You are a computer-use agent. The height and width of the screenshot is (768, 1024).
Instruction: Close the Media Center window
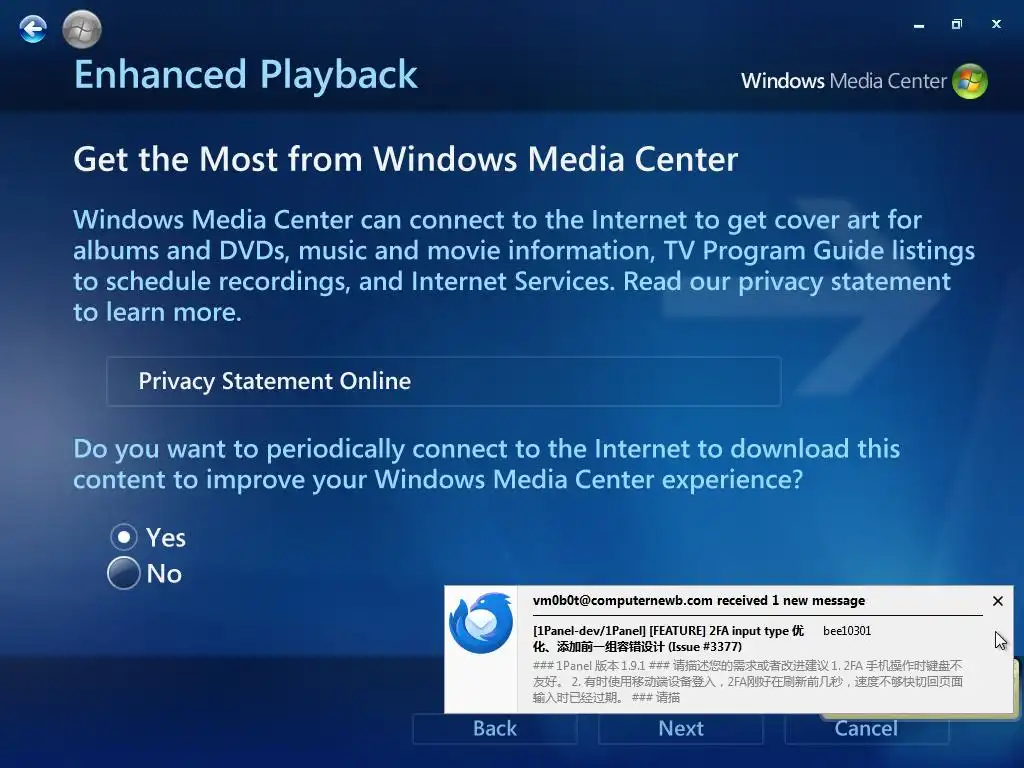click(996, 24)
